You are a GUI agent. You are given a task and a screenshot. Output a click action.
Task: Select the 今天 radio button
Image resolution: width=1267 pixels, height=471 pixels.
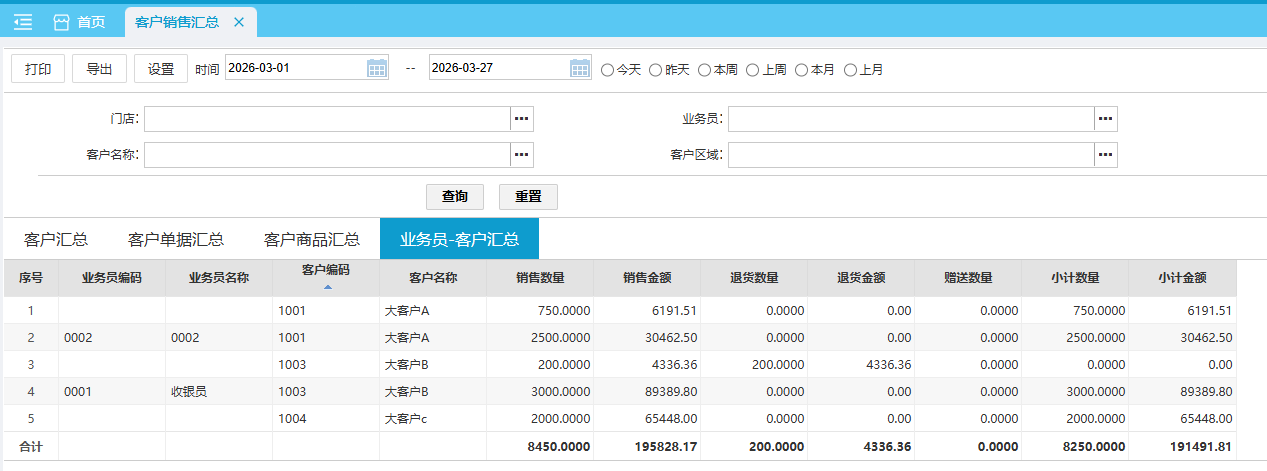(607, 70)
